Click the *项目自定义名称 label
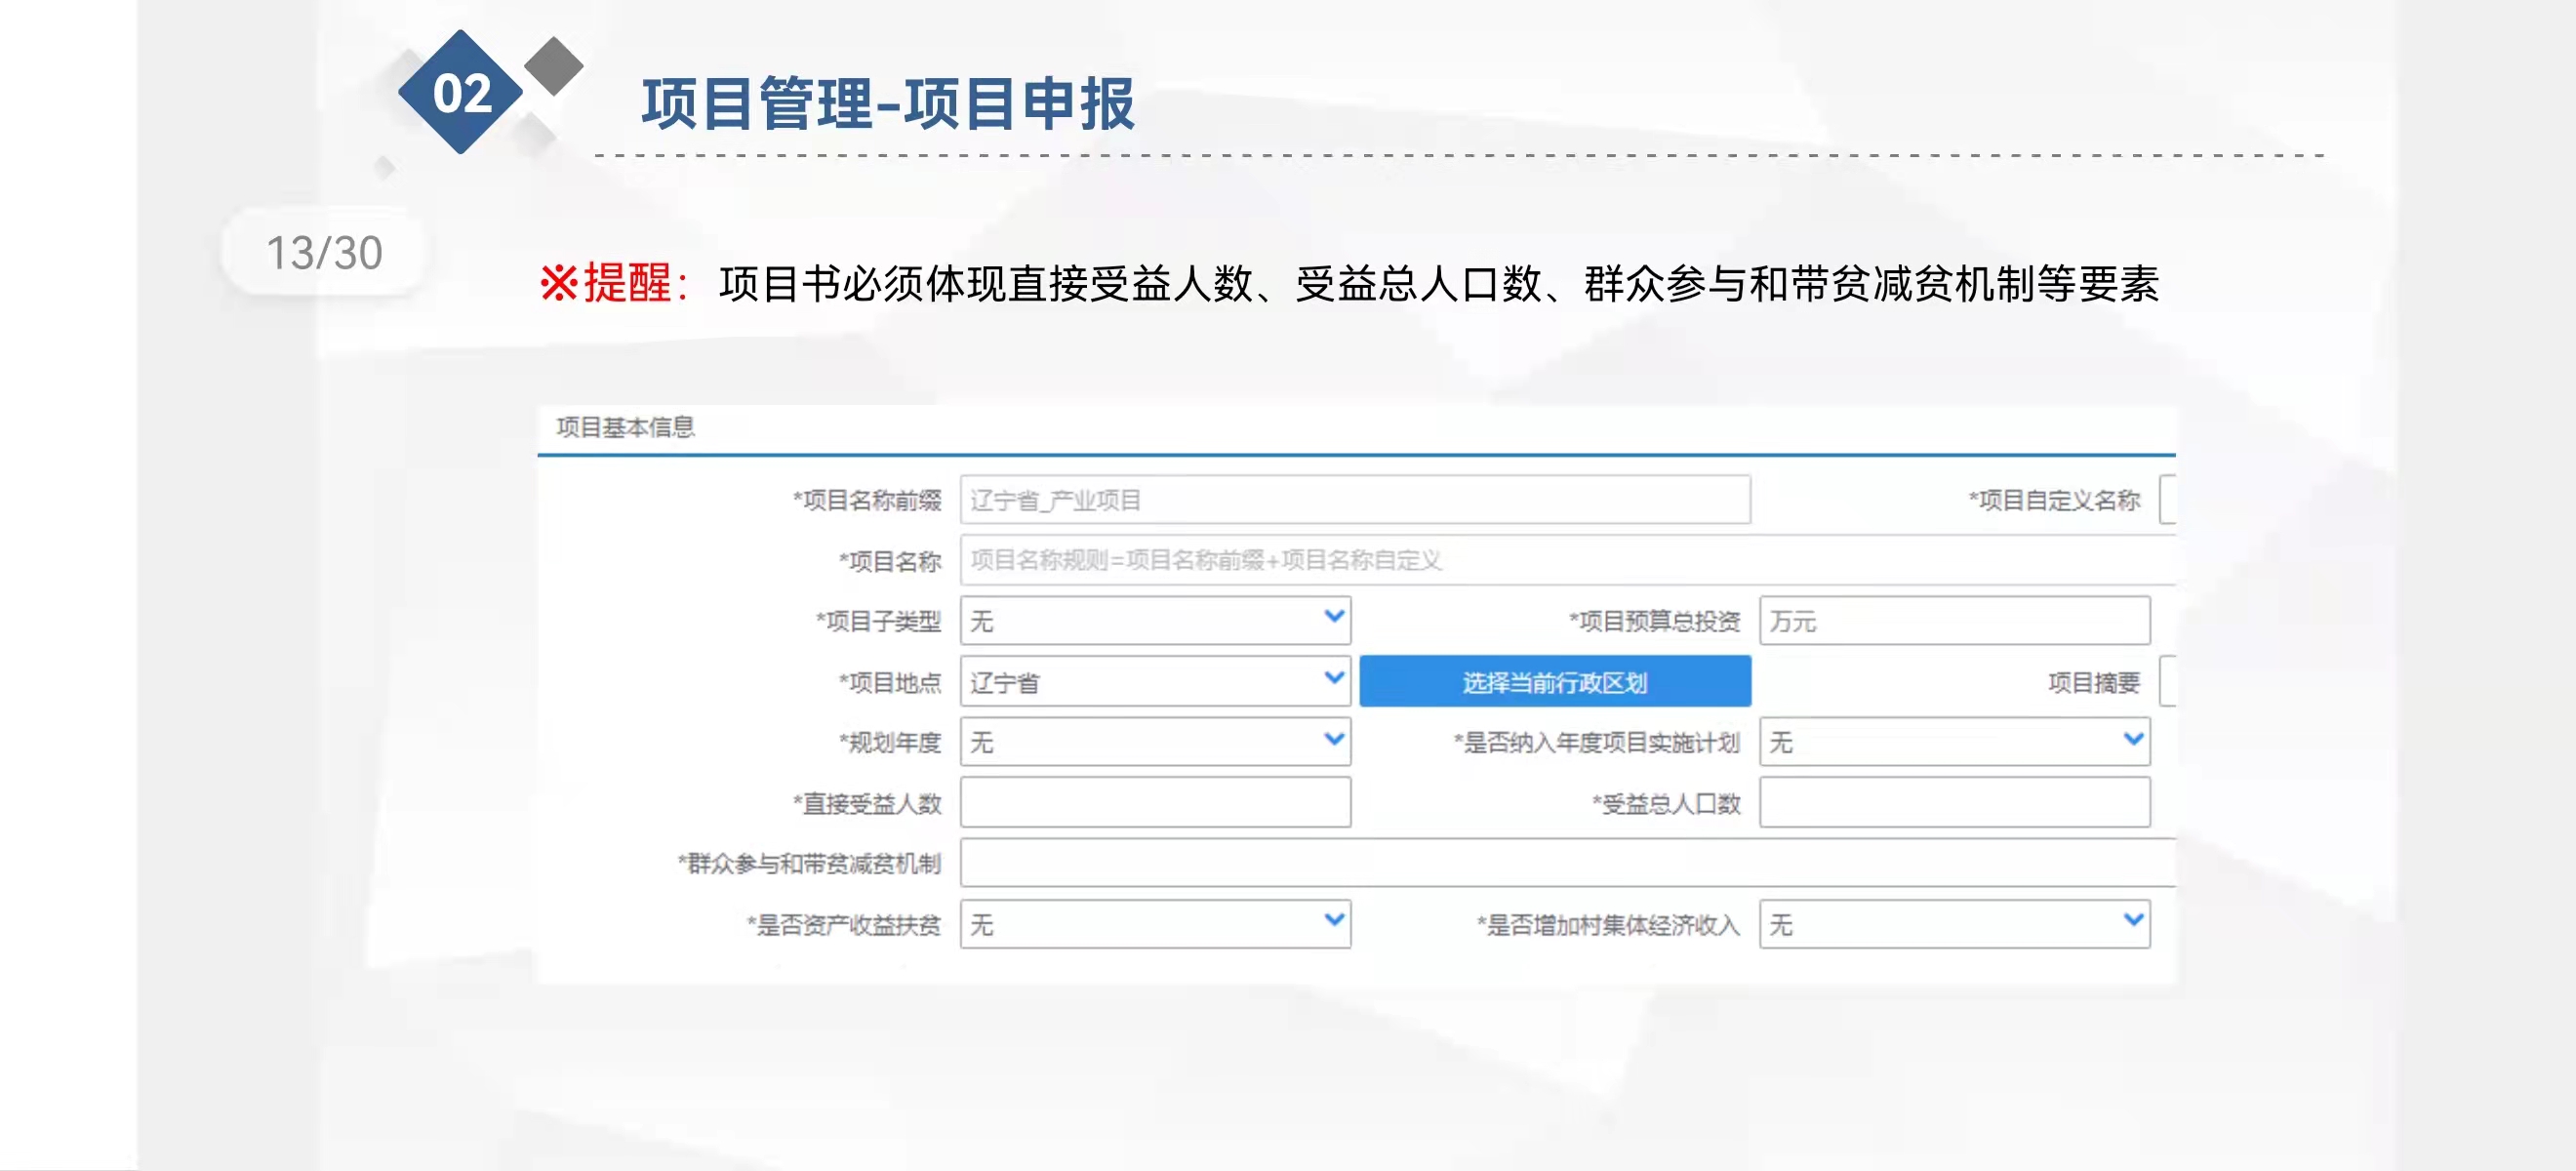This screenshot has height=1171, width=2576. (x=2054, y=500)
